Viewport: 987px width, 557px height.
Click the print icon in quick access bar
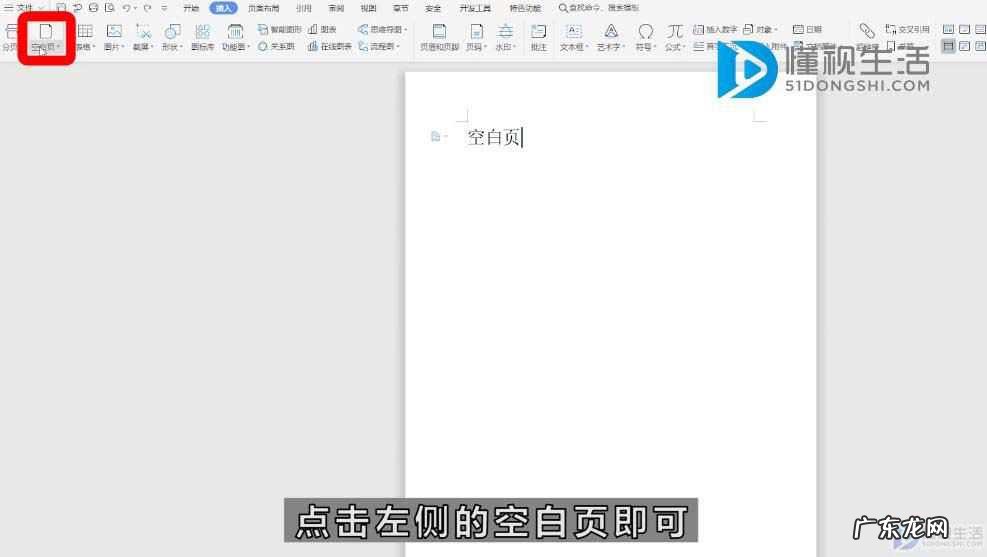(94, 8)
